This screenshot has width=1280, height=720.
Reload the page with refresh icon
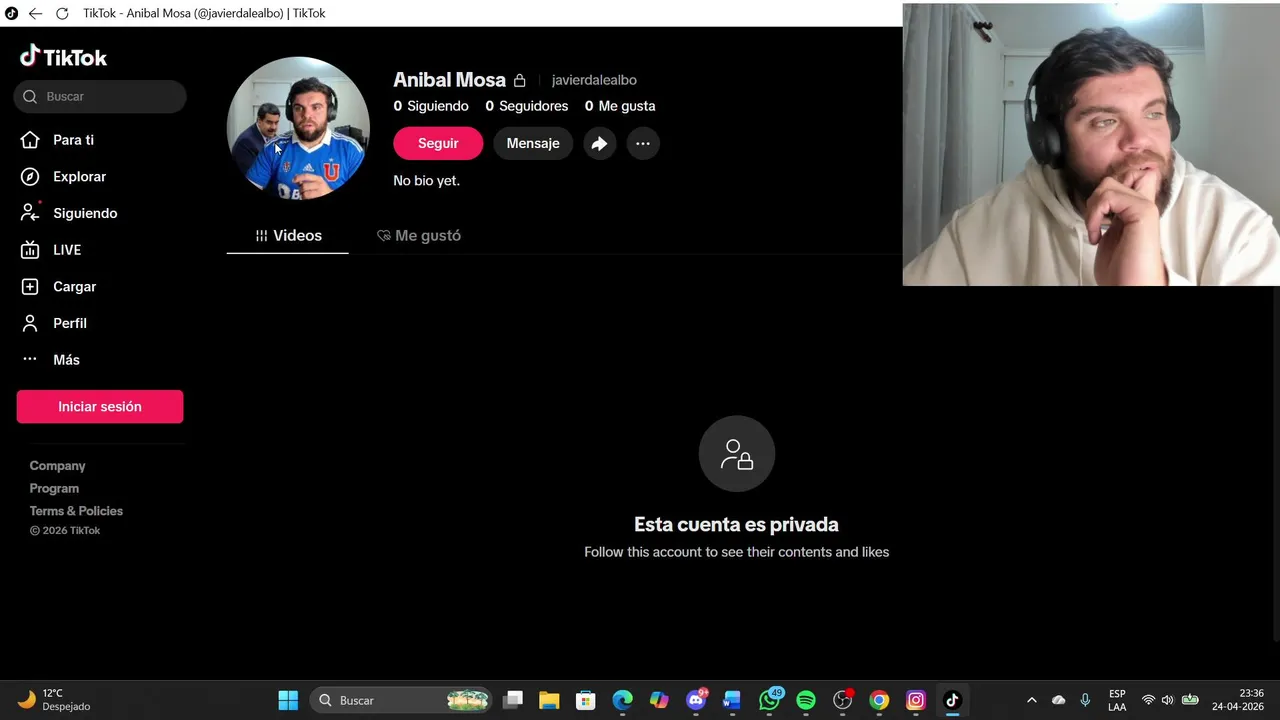pos(62,13)
